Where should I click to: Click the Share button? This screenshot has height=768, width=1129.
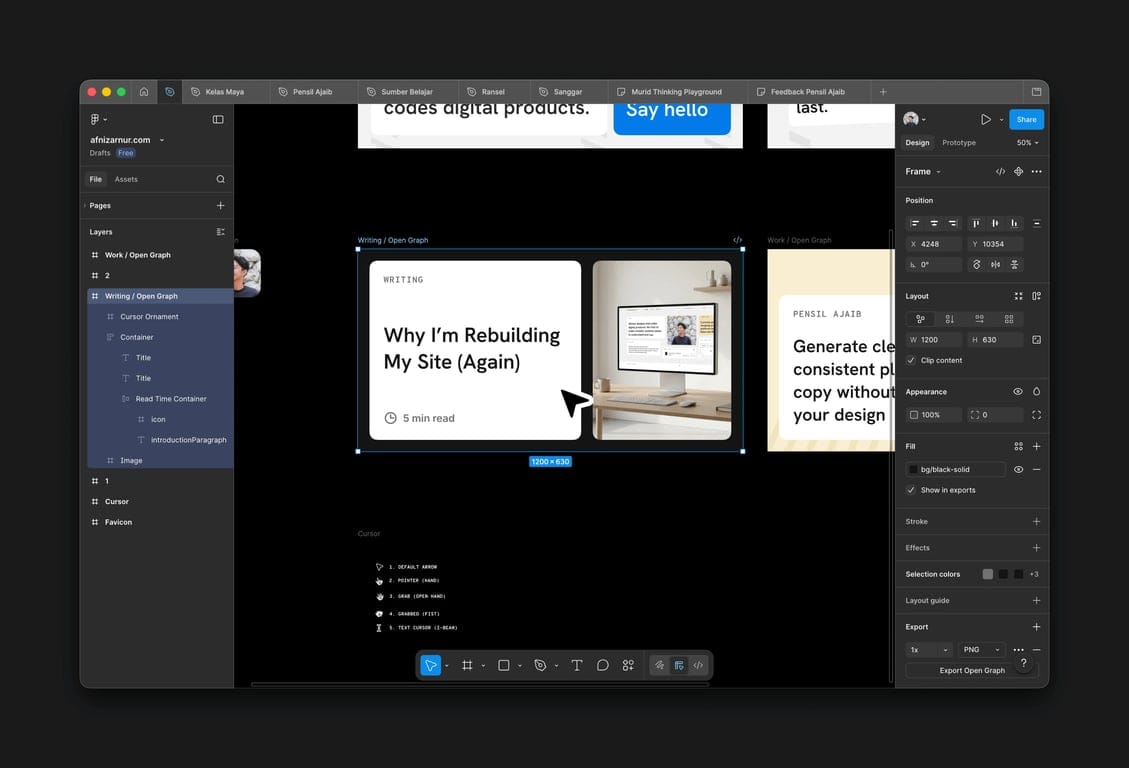tap(1026, 118)
